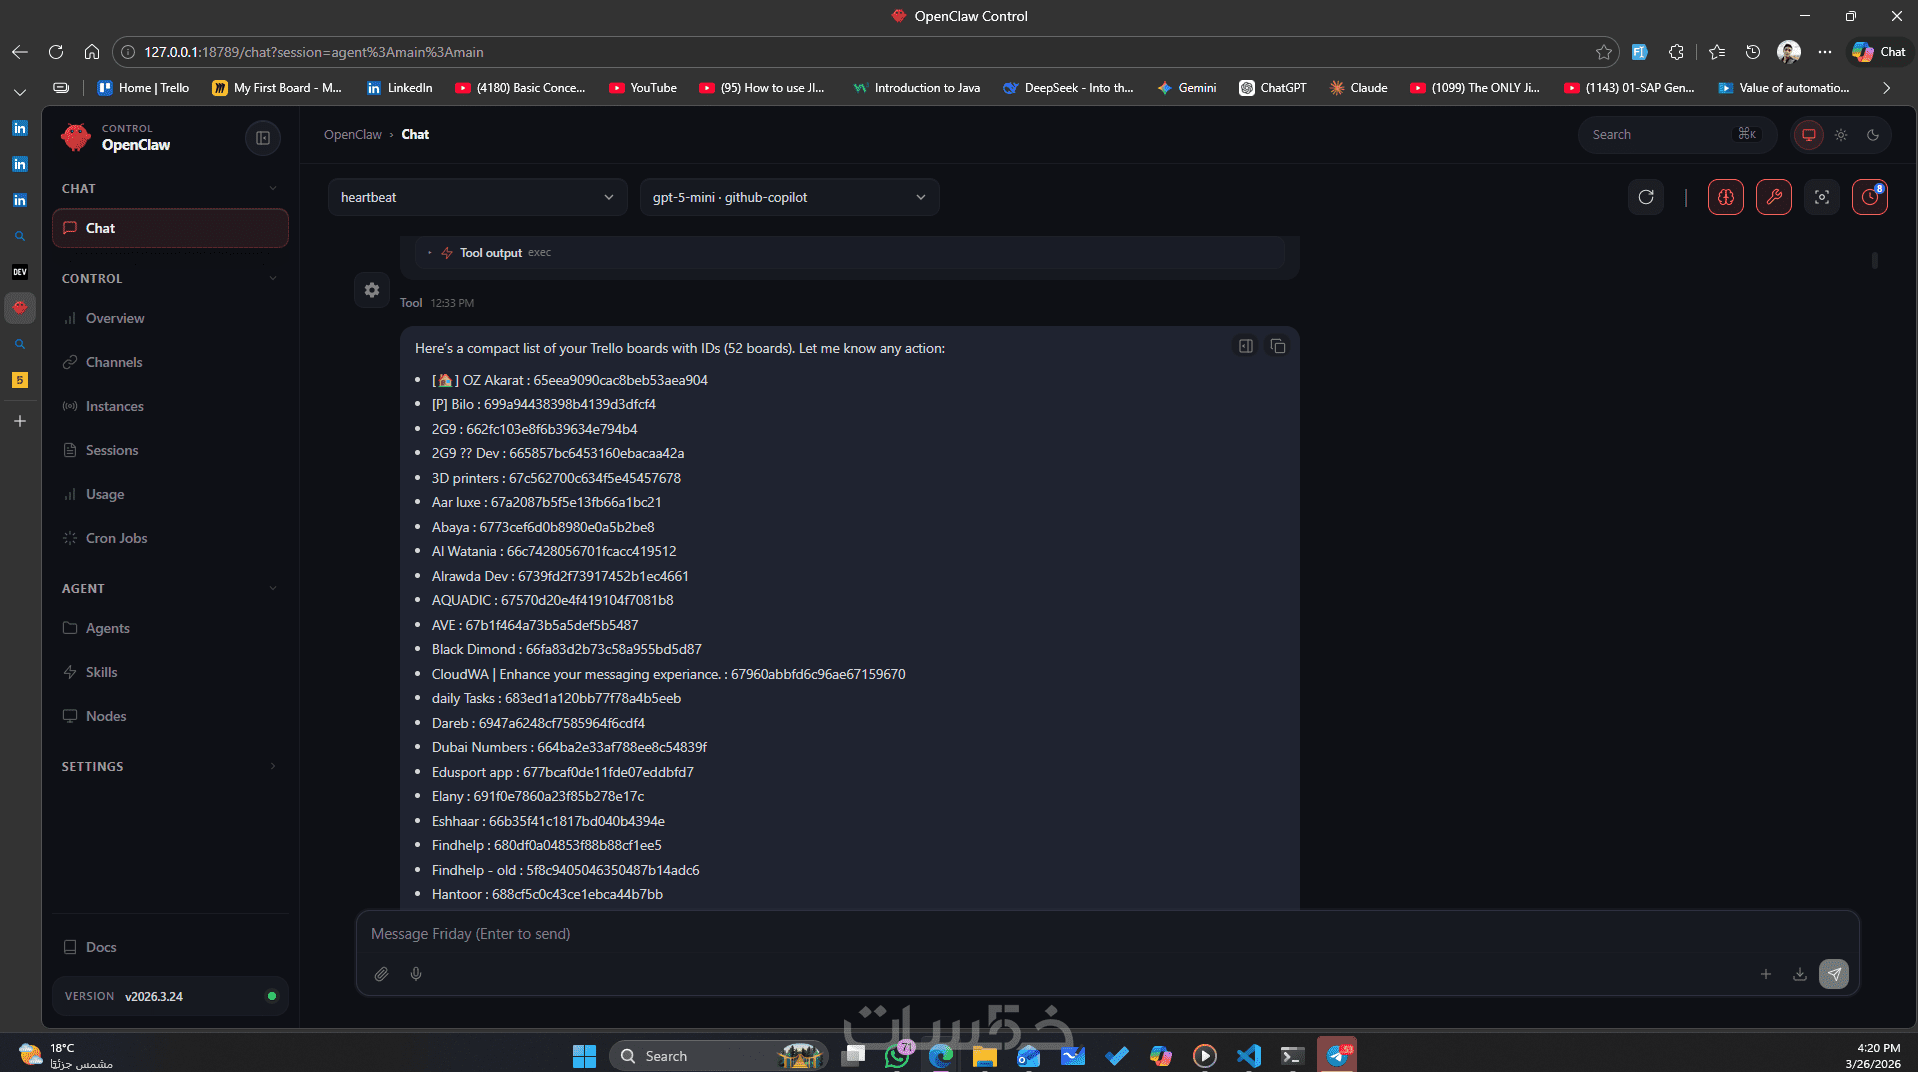Open Cron Jobs in sidebar

(x=170, y=538)
